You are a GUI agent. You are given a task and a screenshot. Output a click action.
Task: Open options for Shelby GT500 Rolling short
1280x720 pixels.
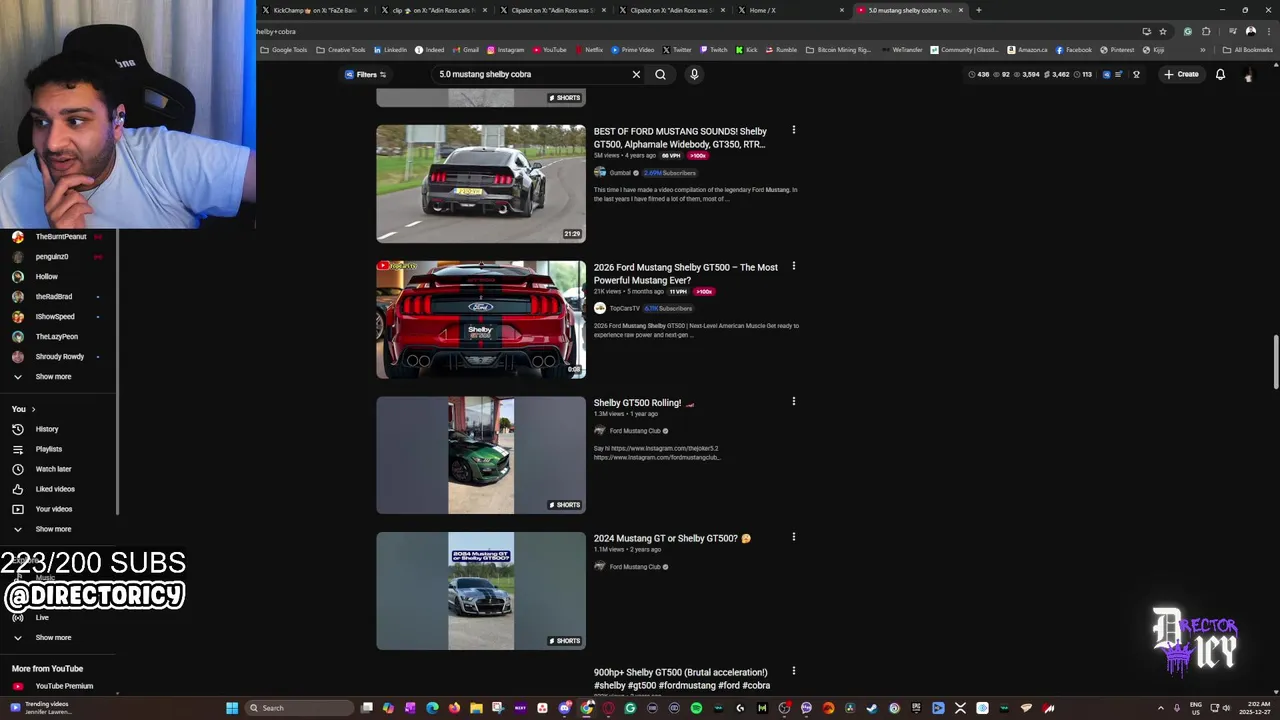click(x=794, y=401)
